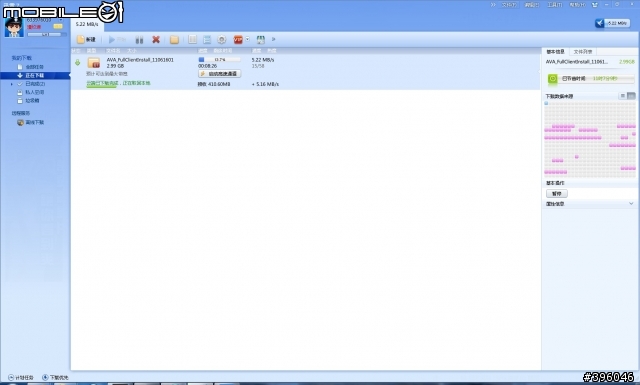Click the green download status arrow icon
The width and height of the screenshot is (640, 385).
tap(78, 62)
